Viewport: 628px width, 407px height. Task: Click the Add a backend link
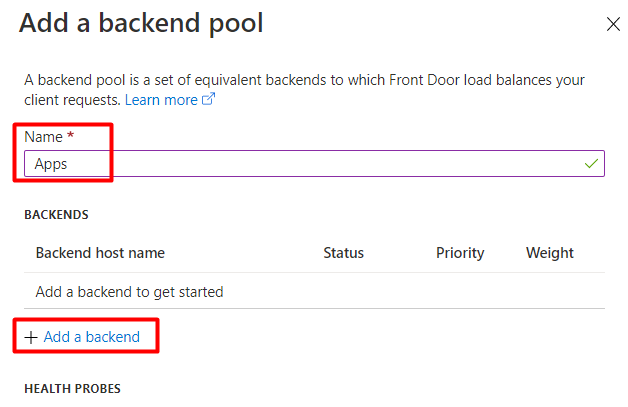click(92, 338)
